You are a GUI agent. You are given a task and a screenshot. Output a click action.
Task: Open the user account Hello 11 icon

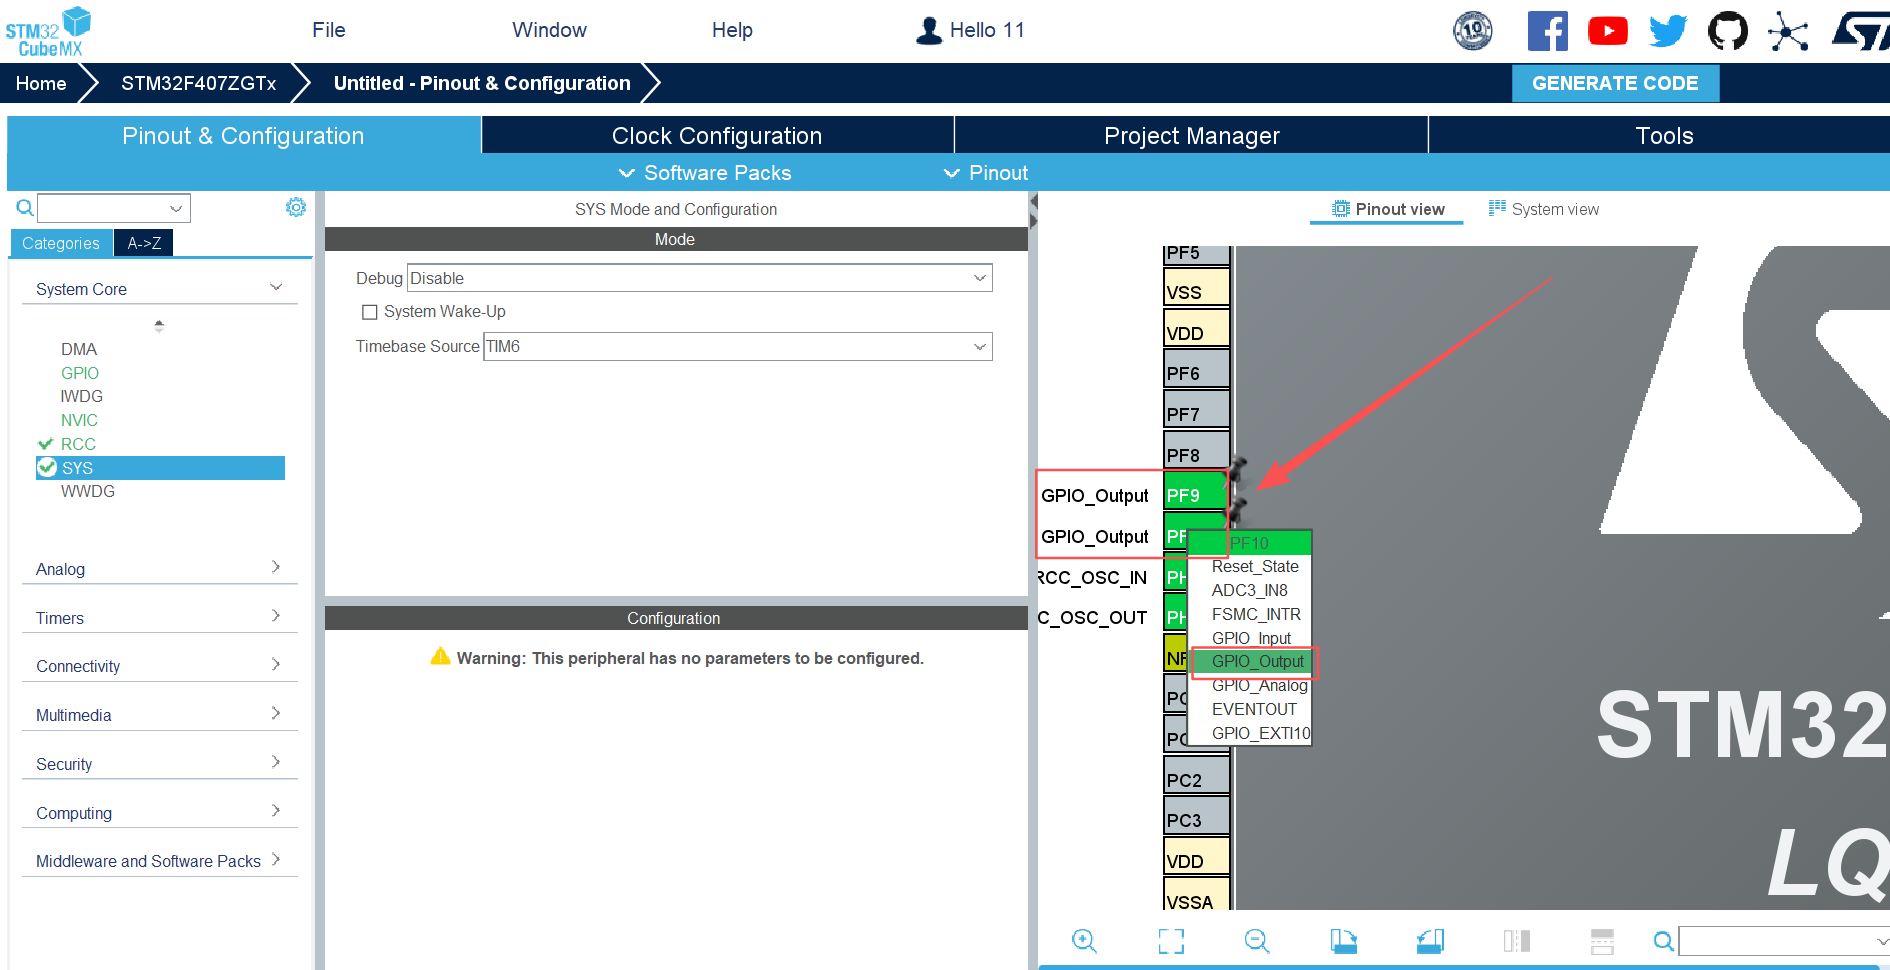929,31
